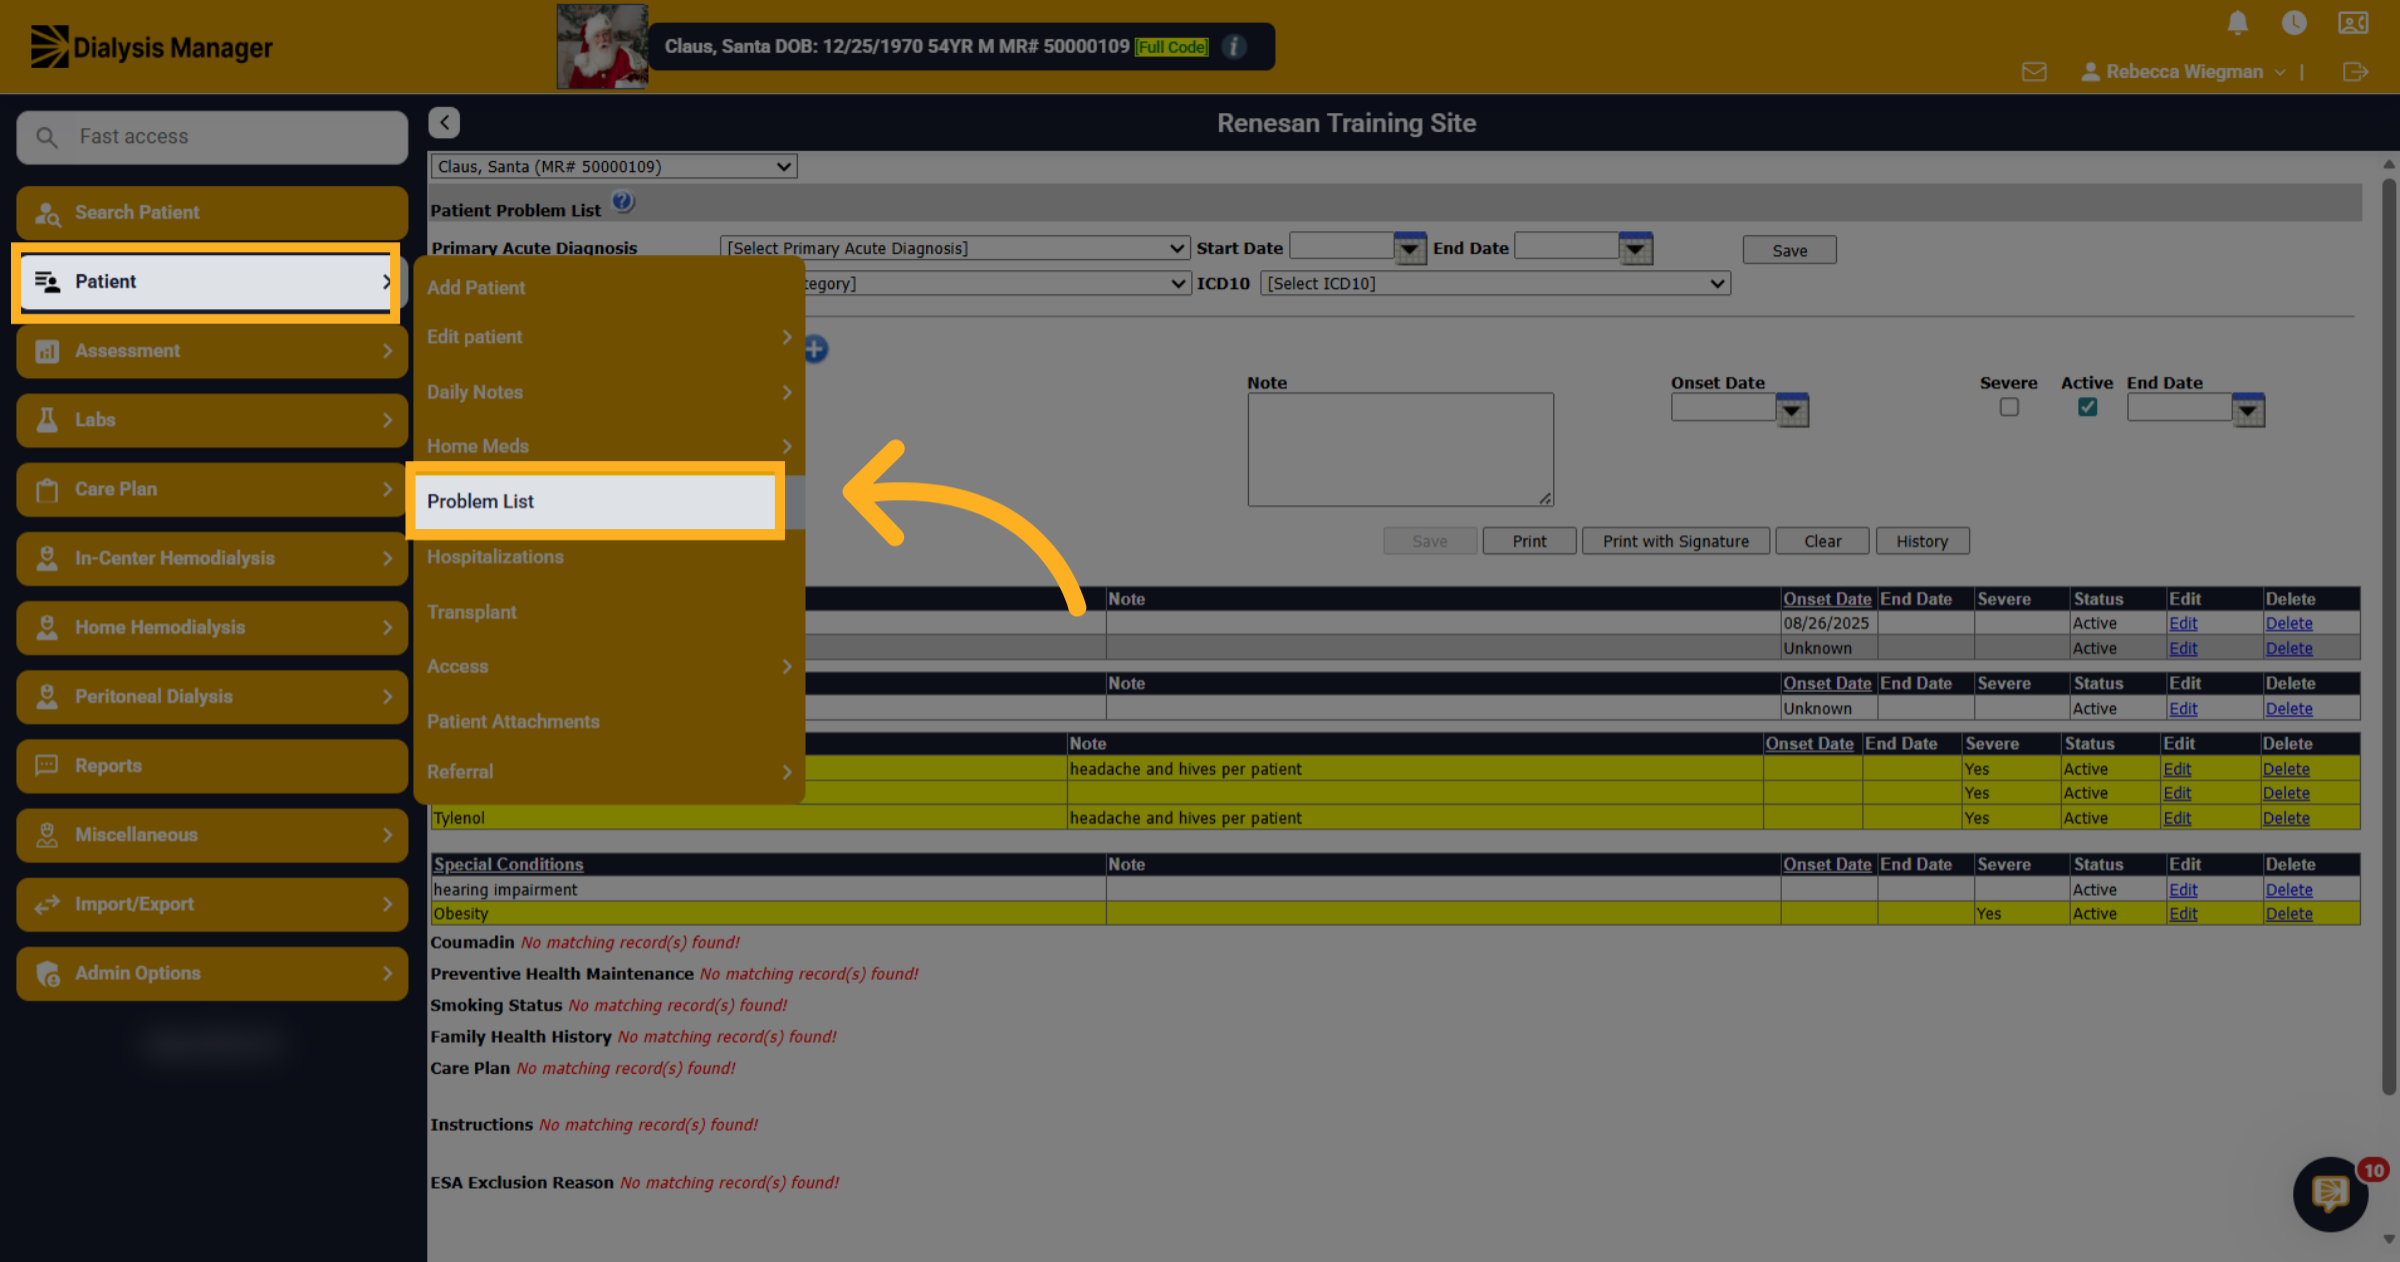Click Print with Signature button

[1676, 541]
